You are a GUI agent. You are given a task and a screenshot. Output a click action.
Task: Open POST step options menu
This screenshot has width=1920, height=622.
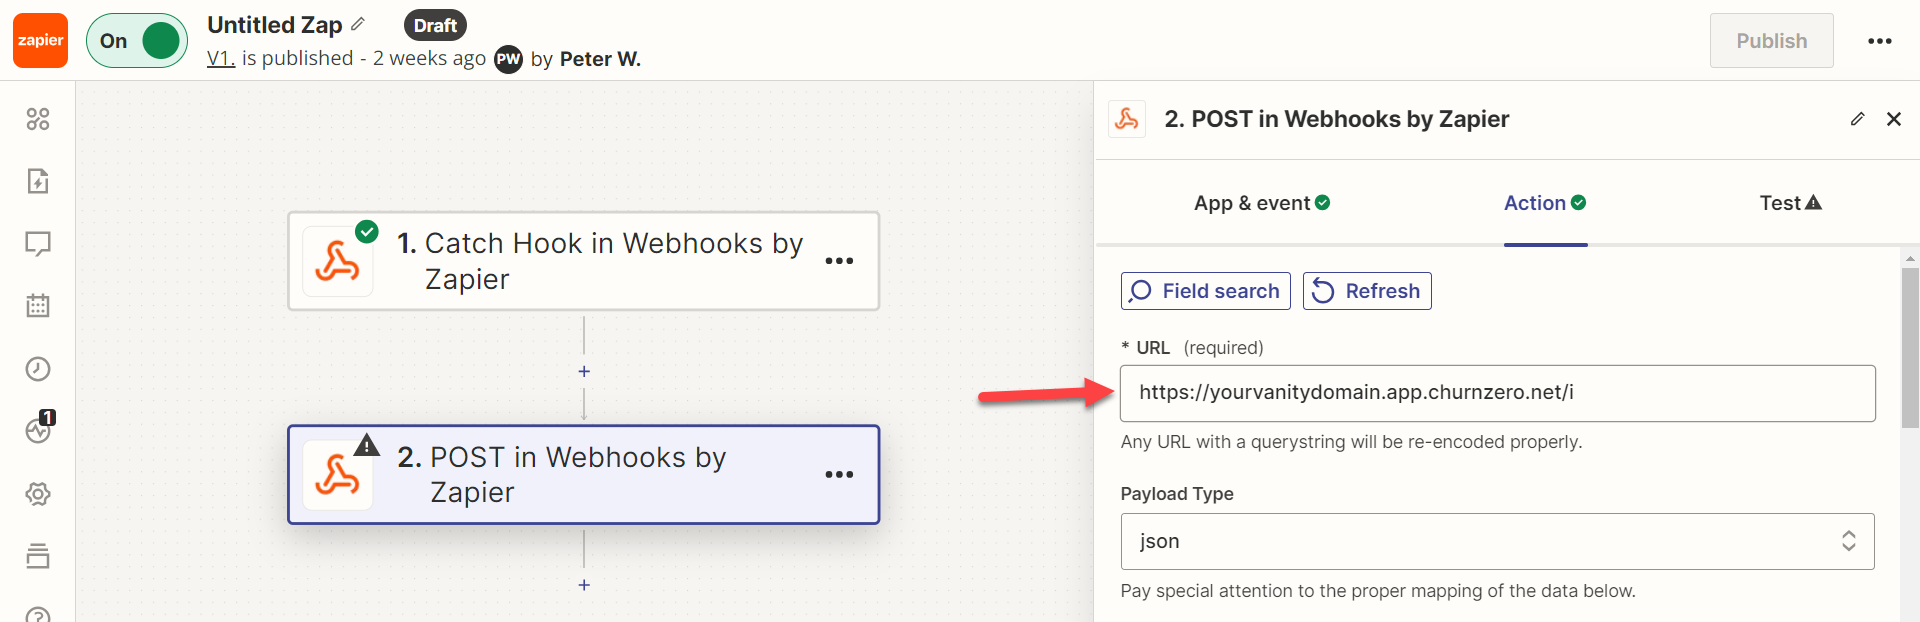pos(839,475)
